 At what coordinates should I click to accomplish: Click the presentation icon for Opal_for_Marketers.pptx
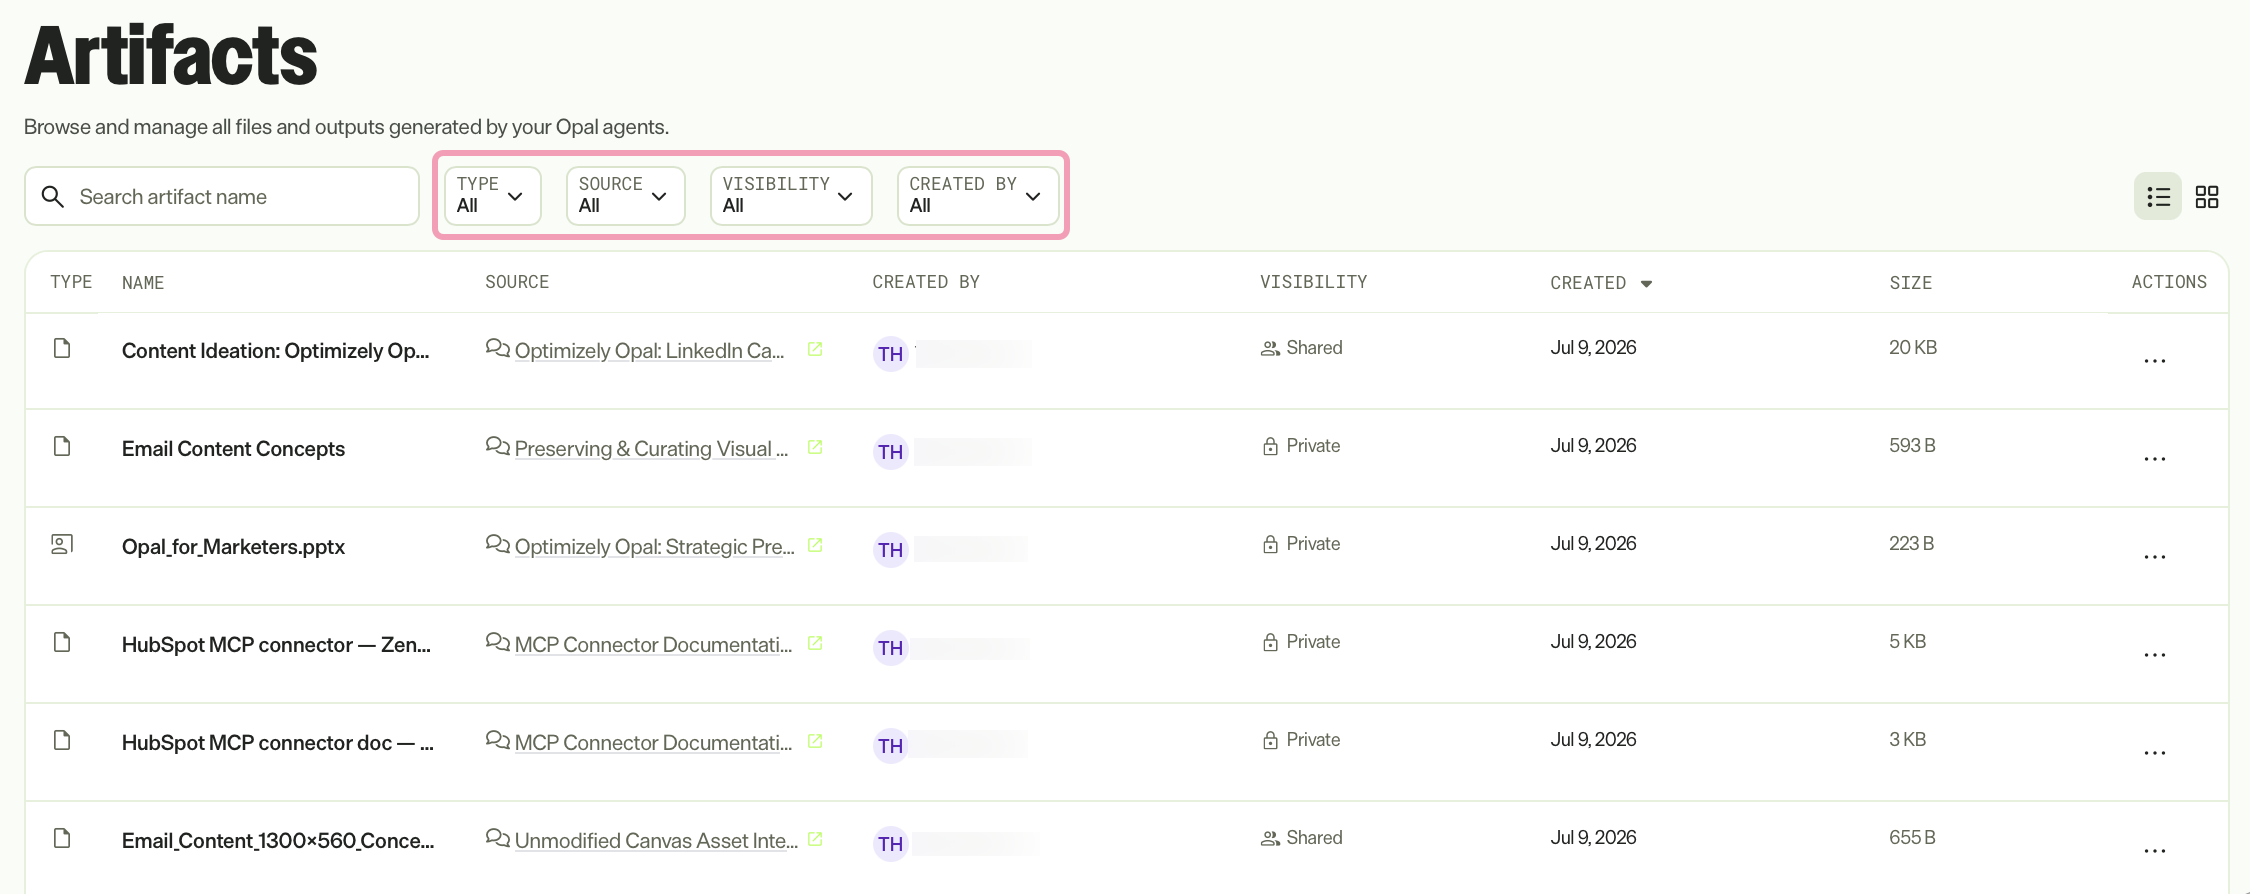(62, 544)
